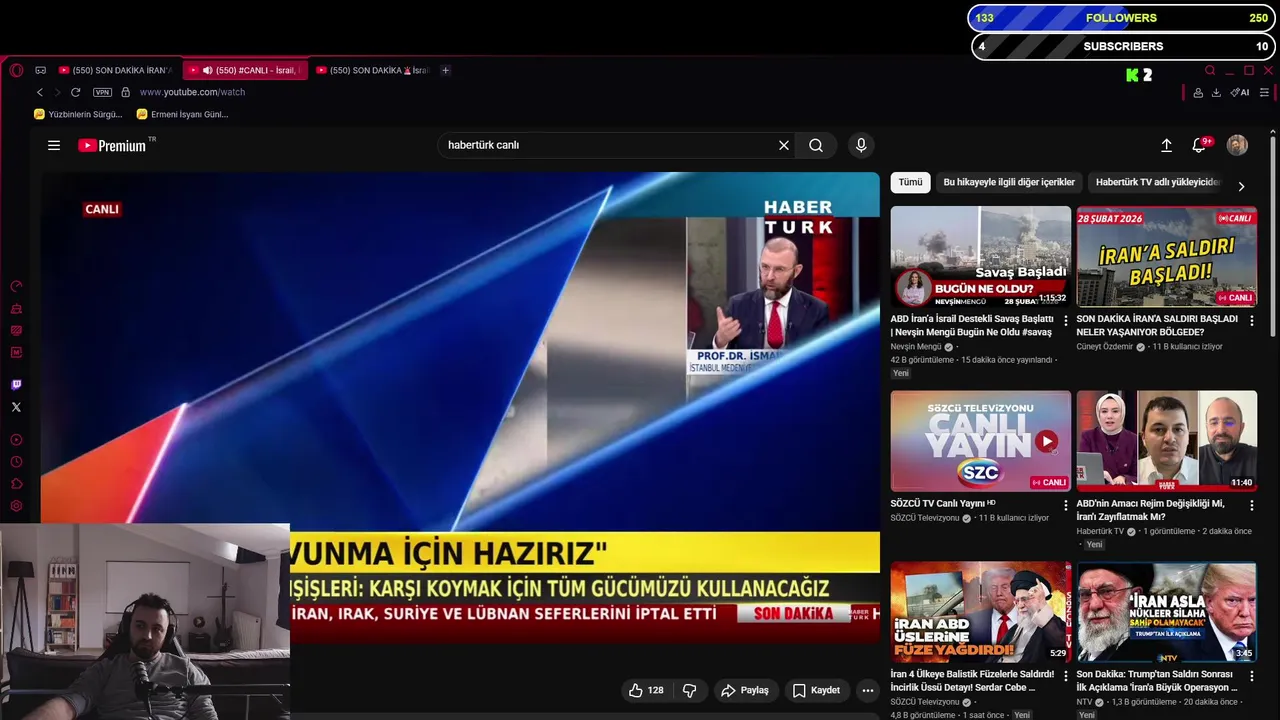This screenshot has width=1280, height=720.
Task: Share video with Paylaş button
Action: [745, 690]
